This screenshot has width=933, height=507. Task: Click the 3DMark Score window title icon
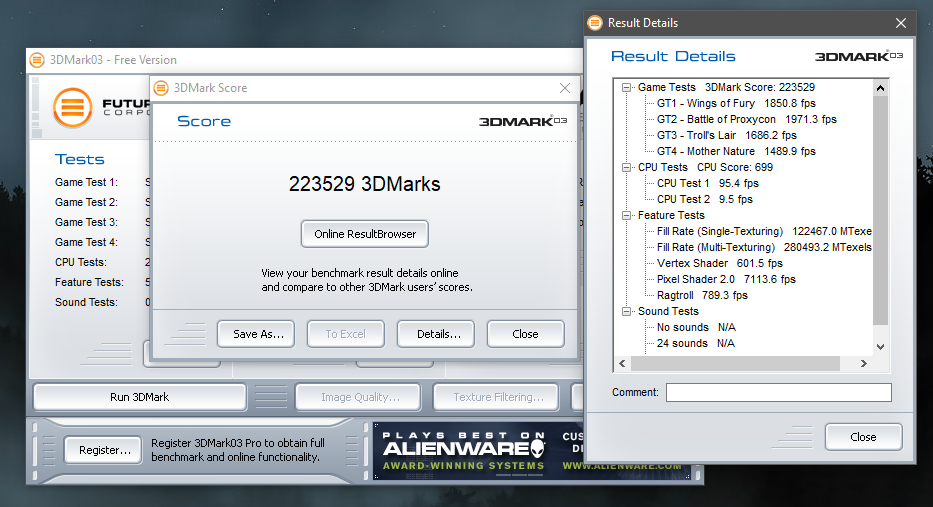pyautogui.click(x=161, y=88)
